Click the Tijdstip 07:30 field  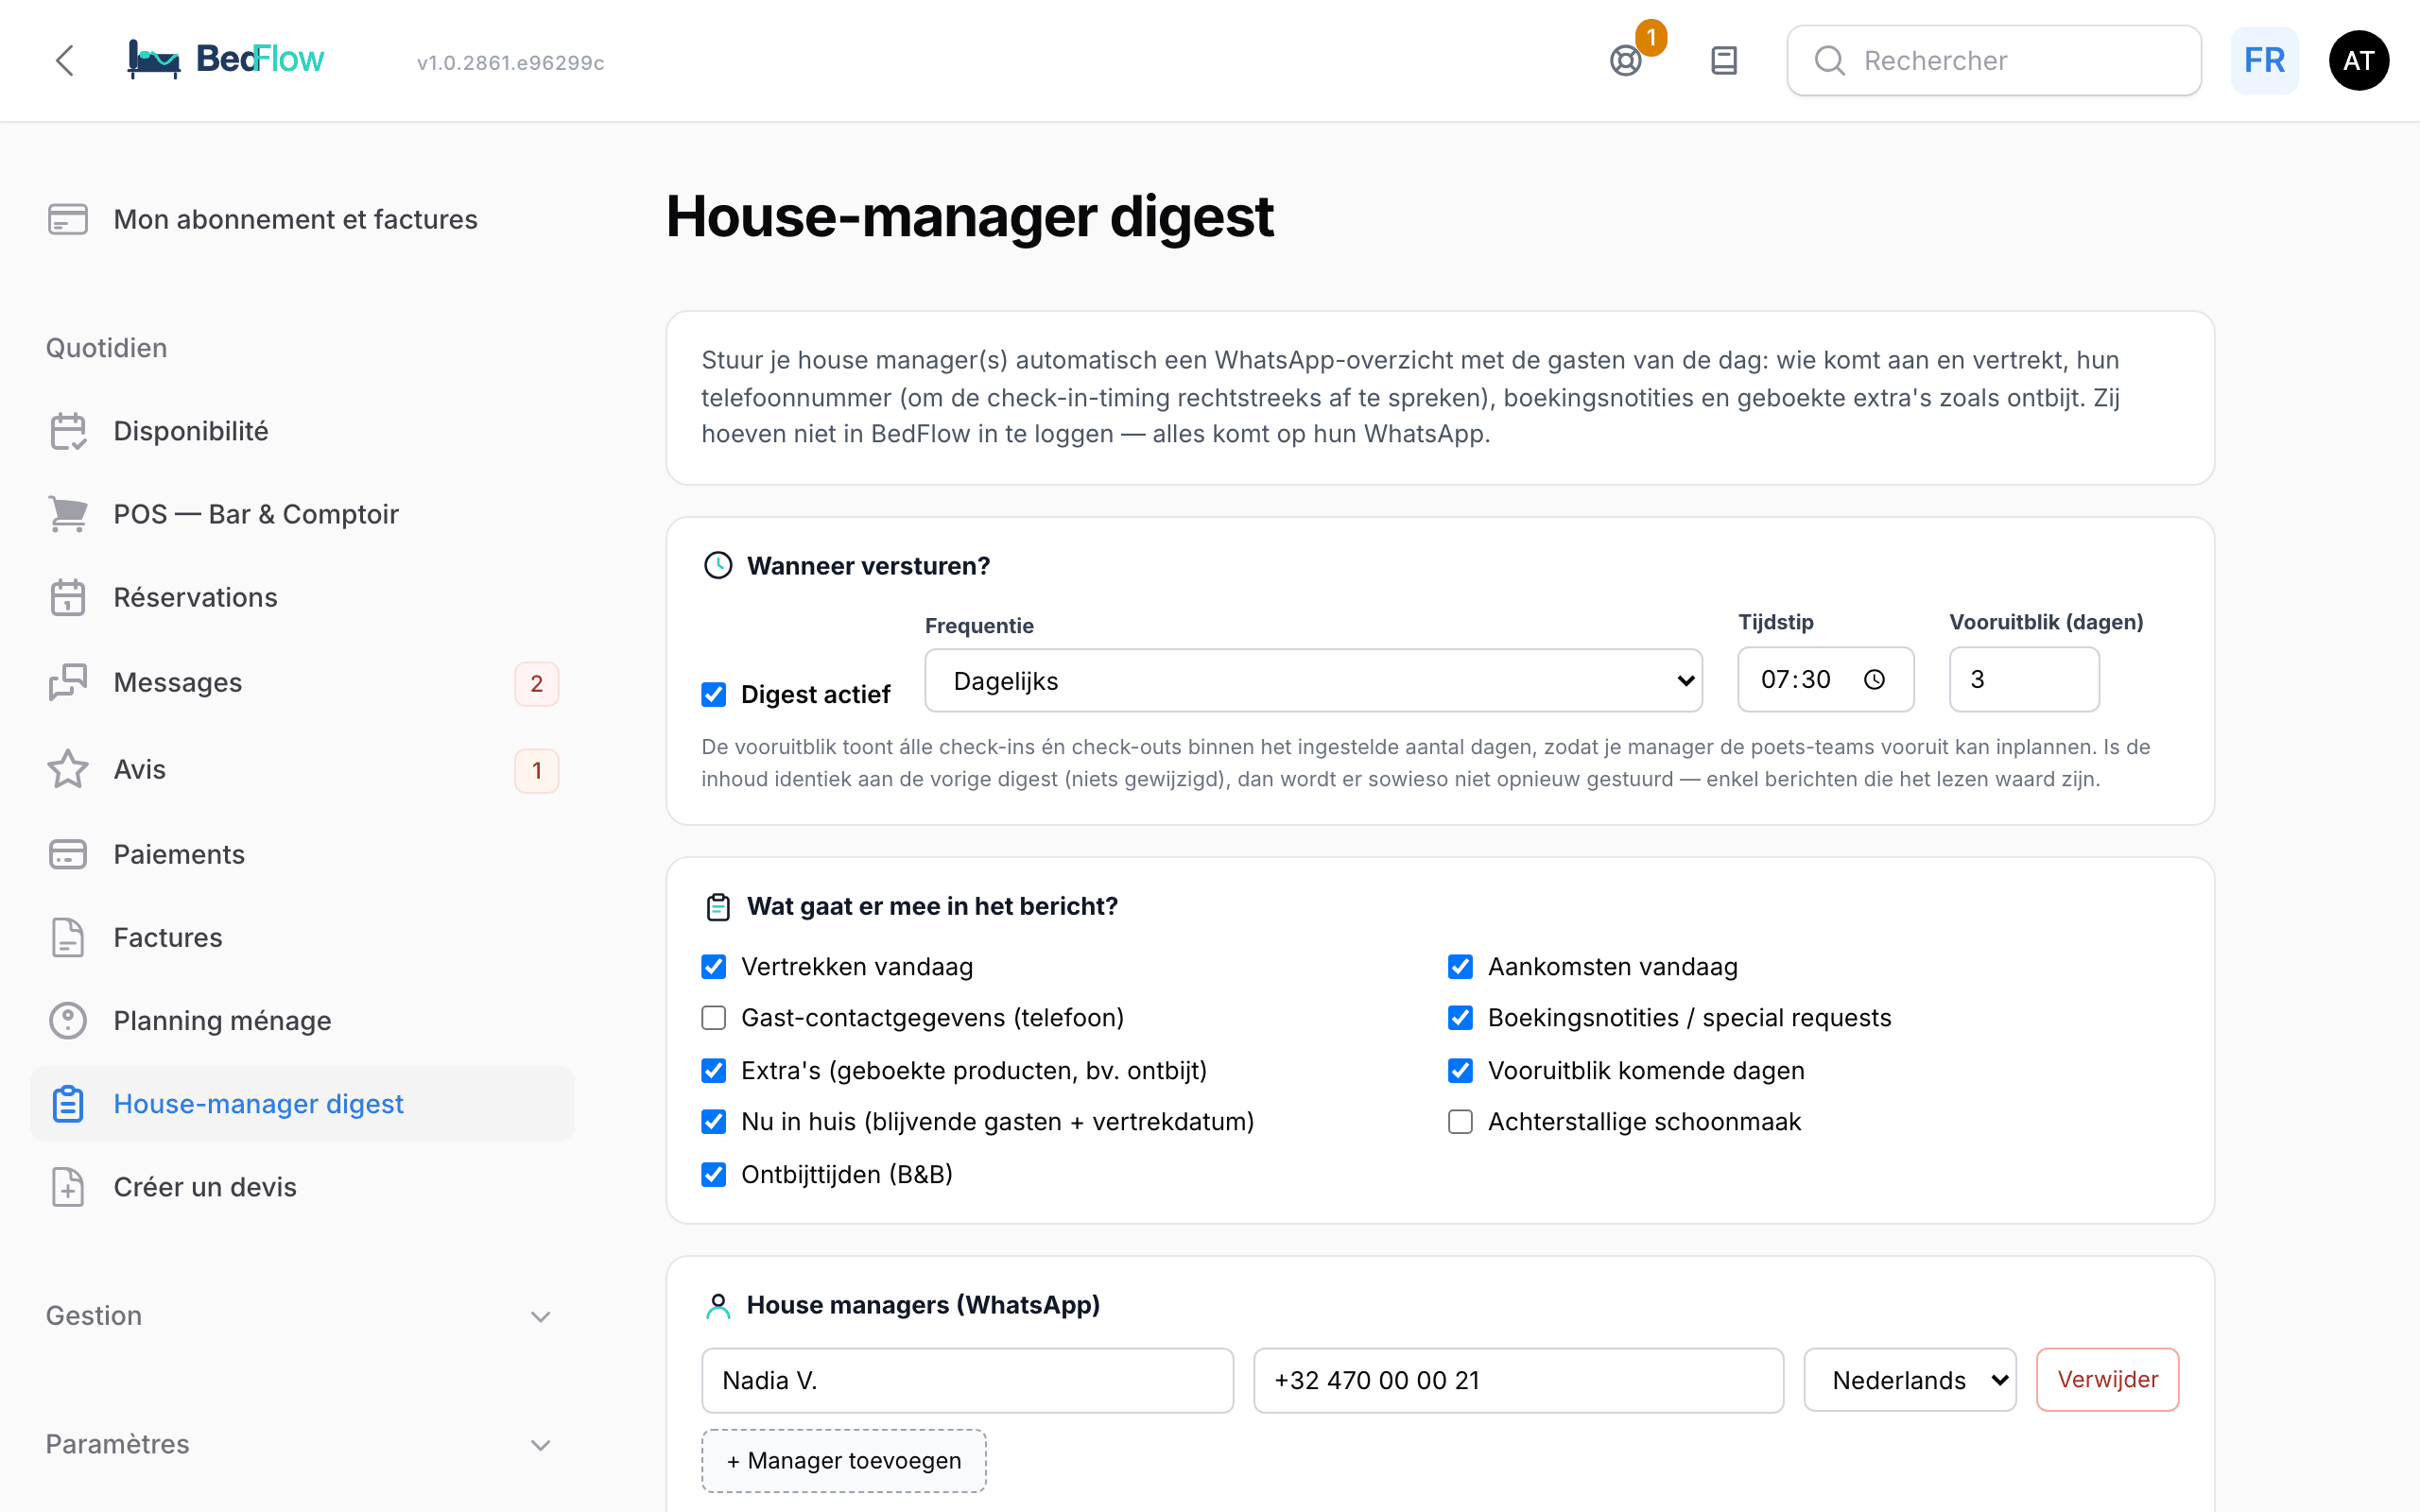pyautogui.click(x=1825, y=680)
